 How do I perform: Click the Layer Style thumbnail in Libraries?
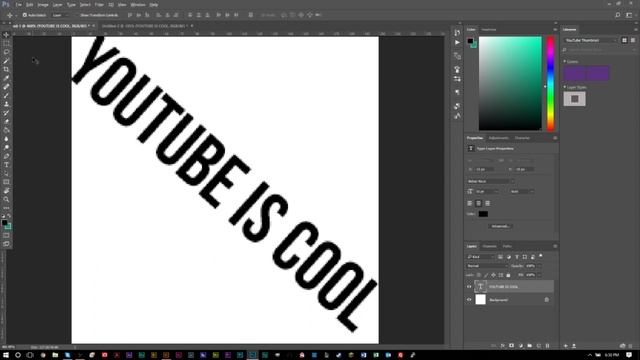[x=574, y=99]
